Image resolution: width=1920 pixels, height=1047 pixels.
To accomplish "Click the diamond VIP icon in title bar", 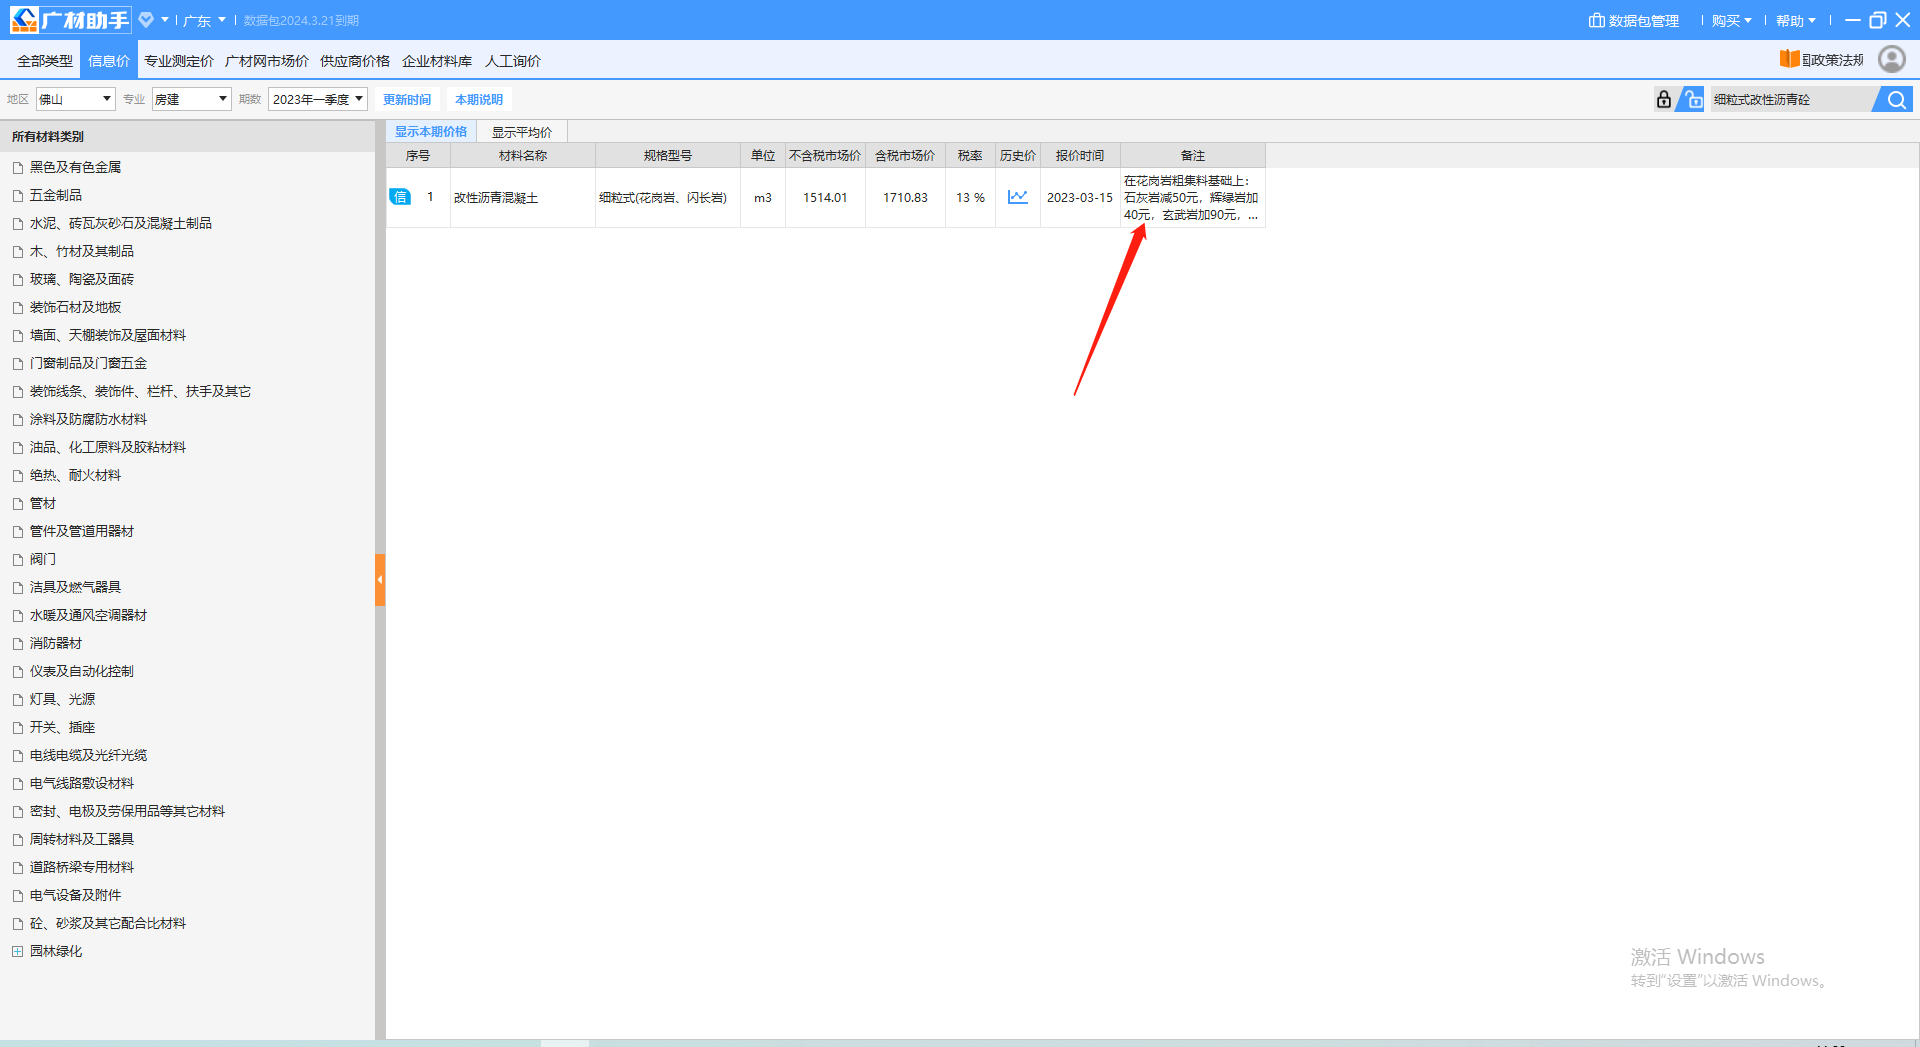I will pos(146,20).
